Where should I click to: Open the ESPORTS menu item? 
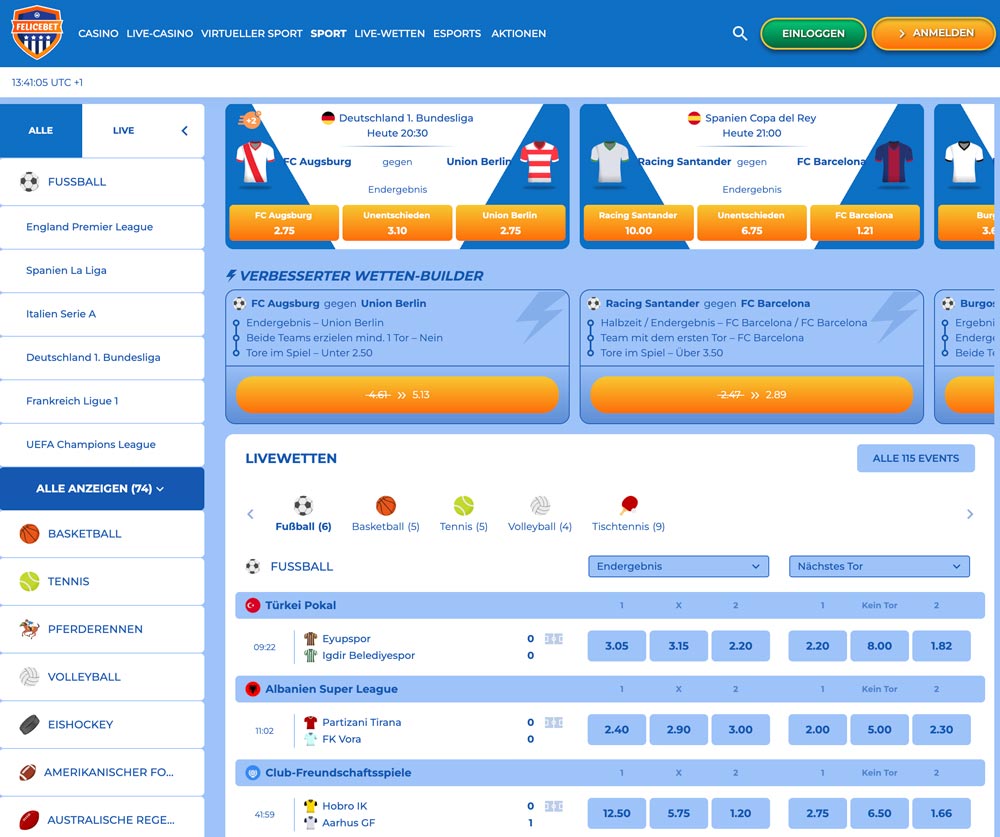tap(457, 33)
